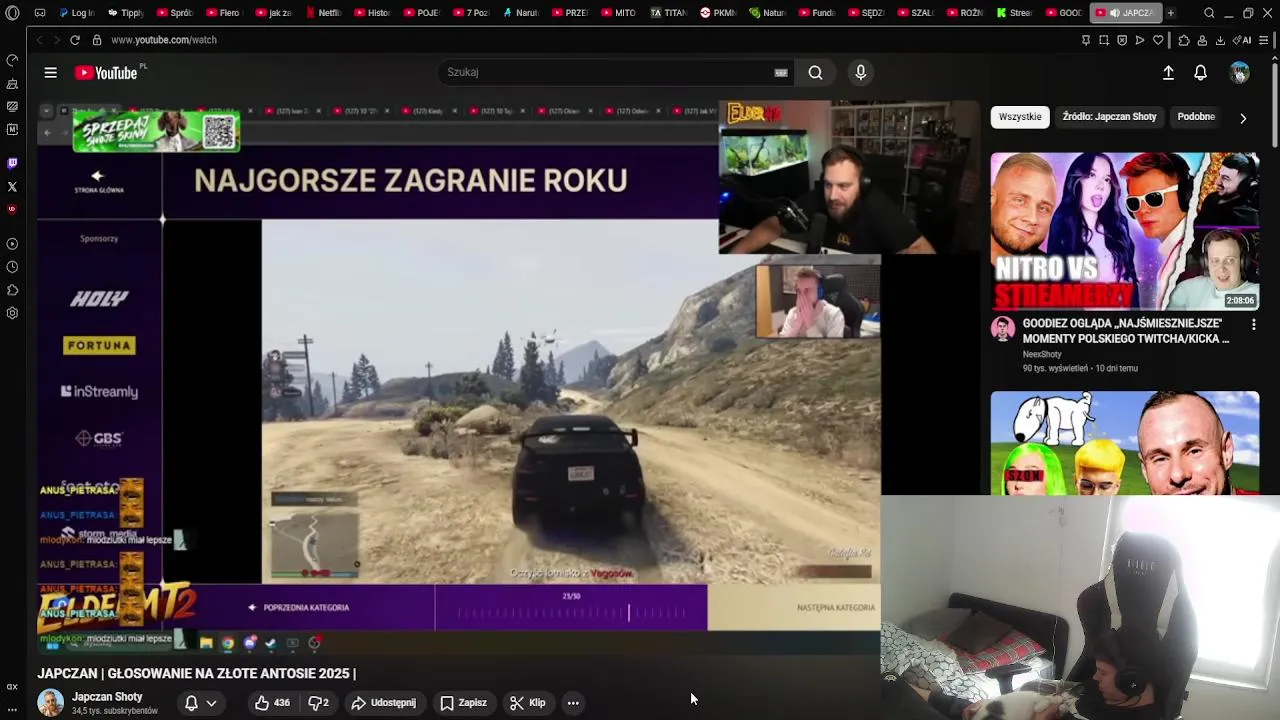
Task: Select the Podobne filter chip
Action: click(1196, 117)
